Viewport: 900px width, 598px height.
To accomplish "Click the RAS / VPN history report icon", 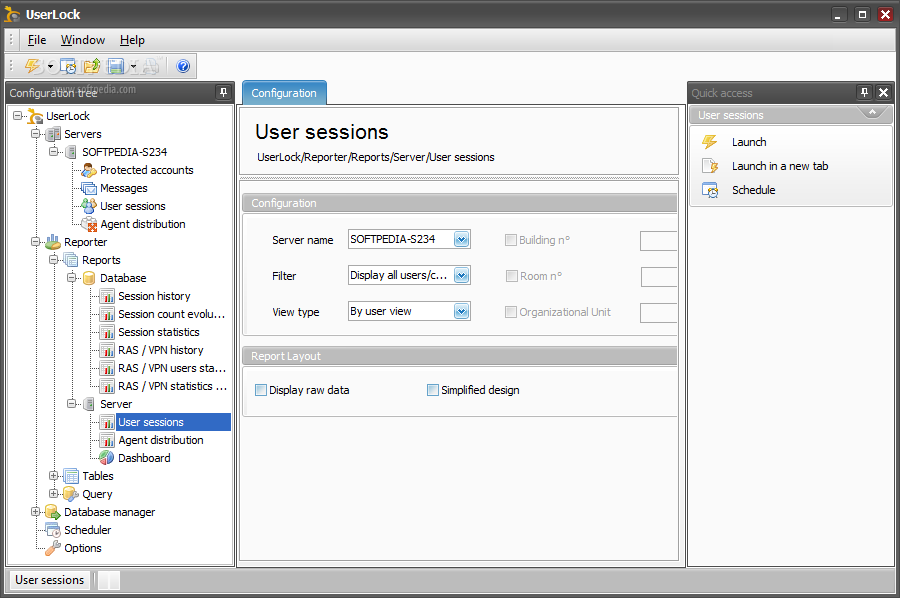I will coord(107,350).
